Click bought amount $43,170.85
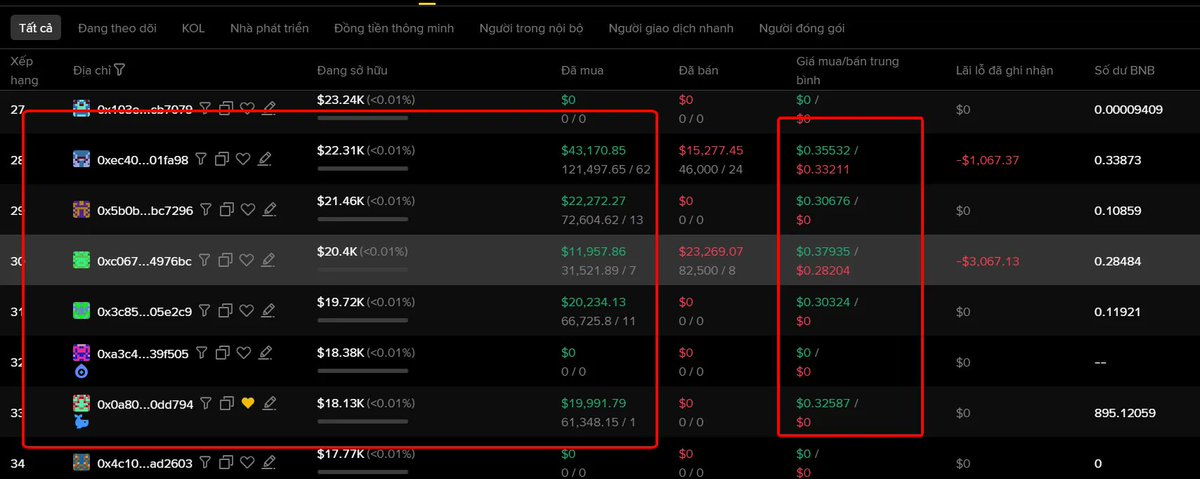 [x=594, y=150]
